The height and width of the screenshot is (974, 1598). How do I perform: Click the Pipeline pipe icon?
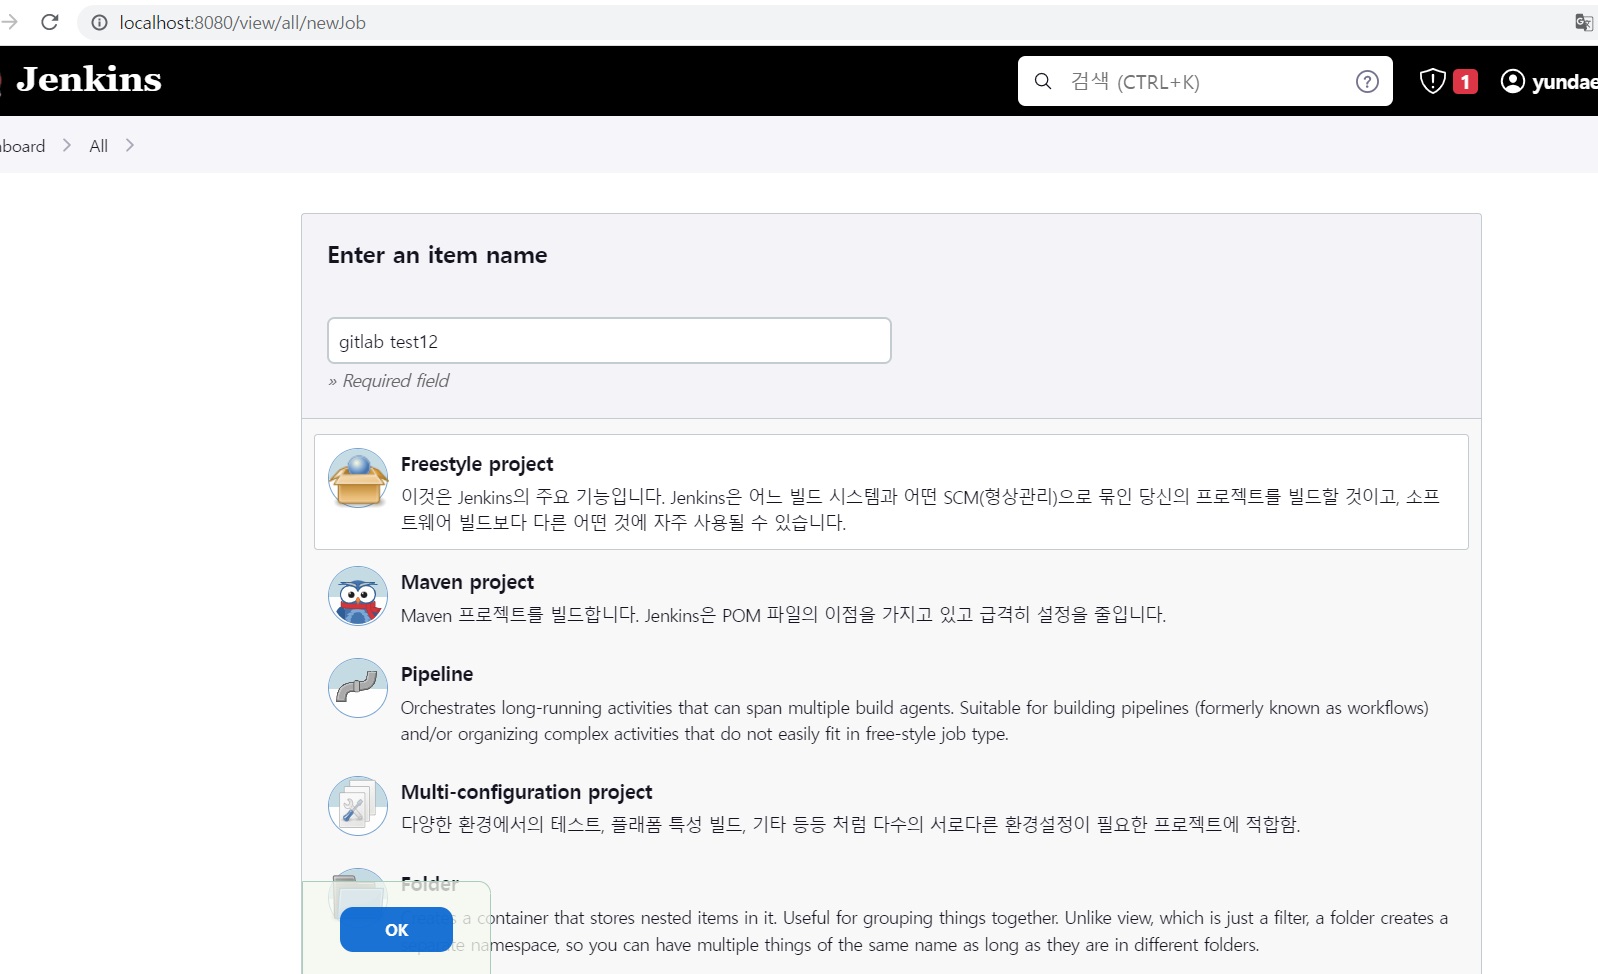point(358,688)
